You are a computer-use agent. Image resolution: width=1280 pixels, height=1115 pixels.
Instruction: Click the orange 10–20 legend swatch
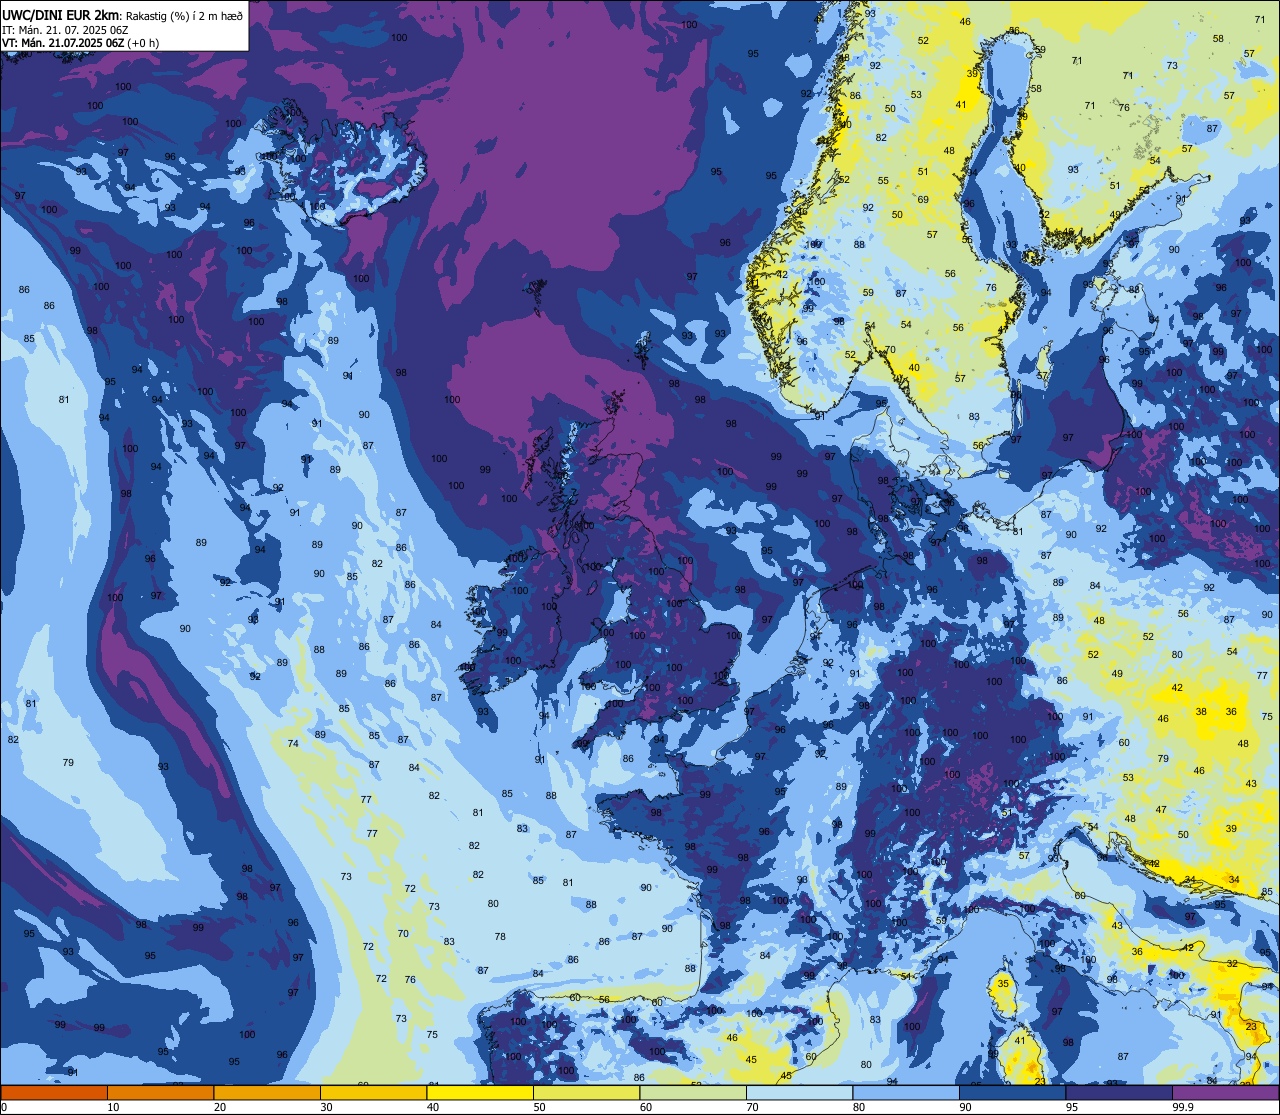point(160,1092)
